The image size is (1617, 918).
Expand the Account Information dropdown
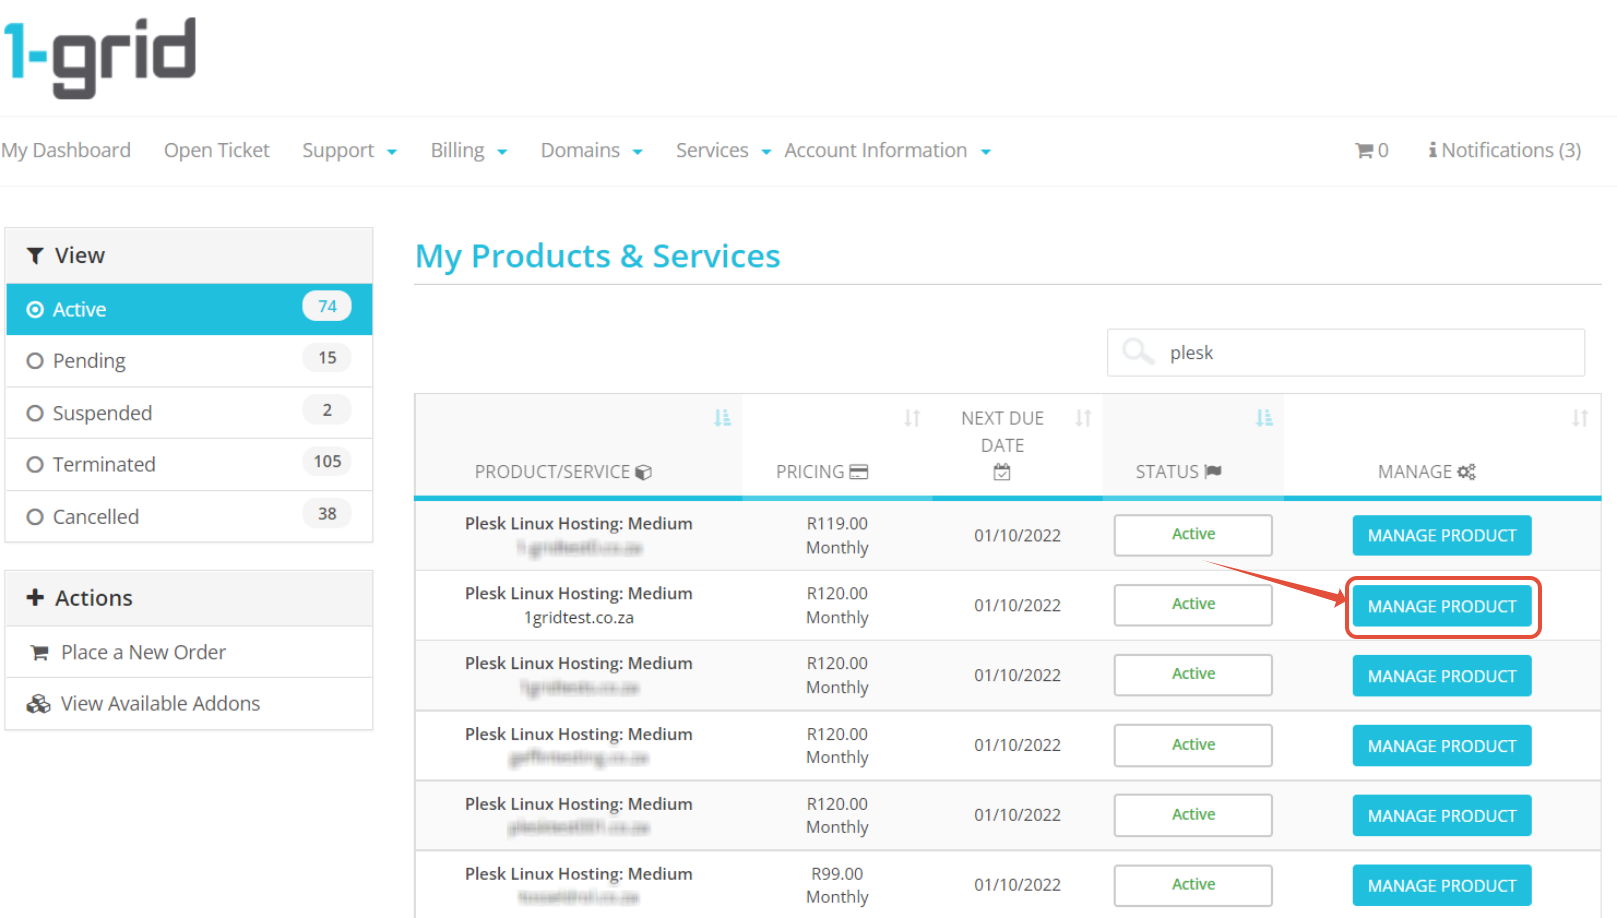point(888,151)
